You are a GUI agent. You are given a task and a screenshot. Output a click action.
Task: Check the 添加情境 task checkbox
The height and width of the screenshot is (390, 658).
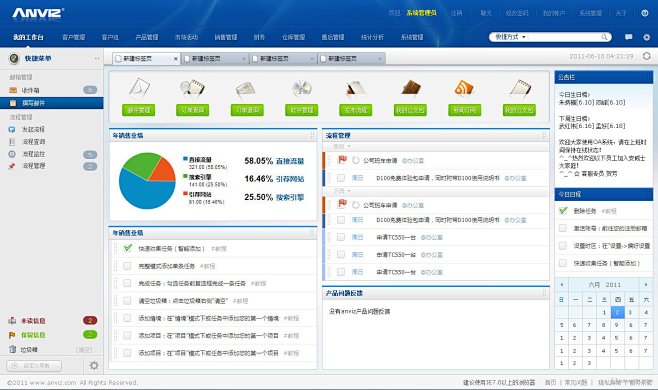click(x=127, y=318)
